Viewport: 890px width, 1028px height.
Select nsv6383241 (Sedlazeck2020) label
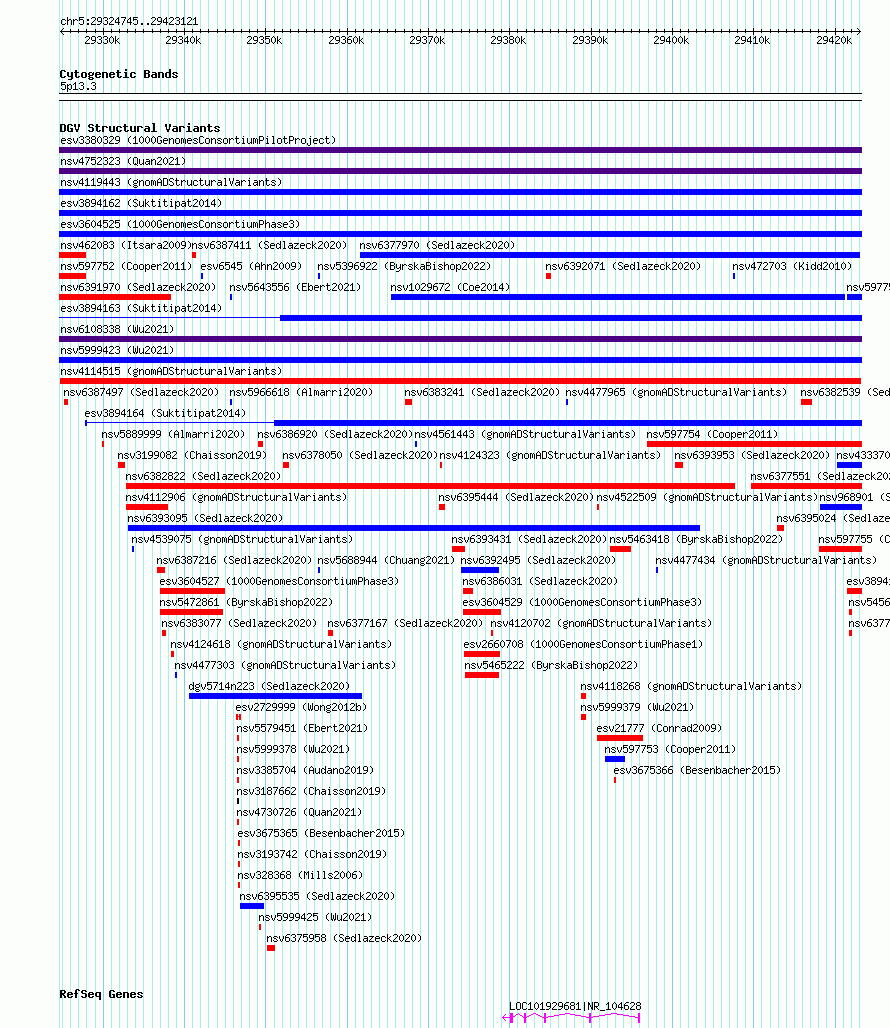pyautogui.click(x=482, y=392)
